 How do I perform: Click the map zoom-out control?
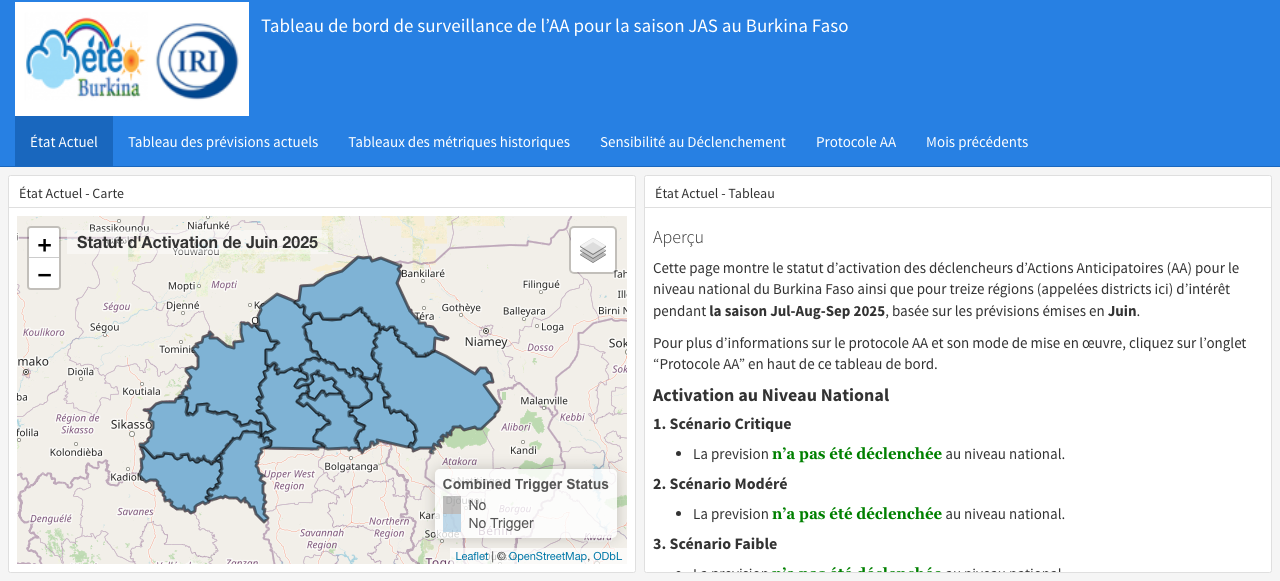click(43, 272)
